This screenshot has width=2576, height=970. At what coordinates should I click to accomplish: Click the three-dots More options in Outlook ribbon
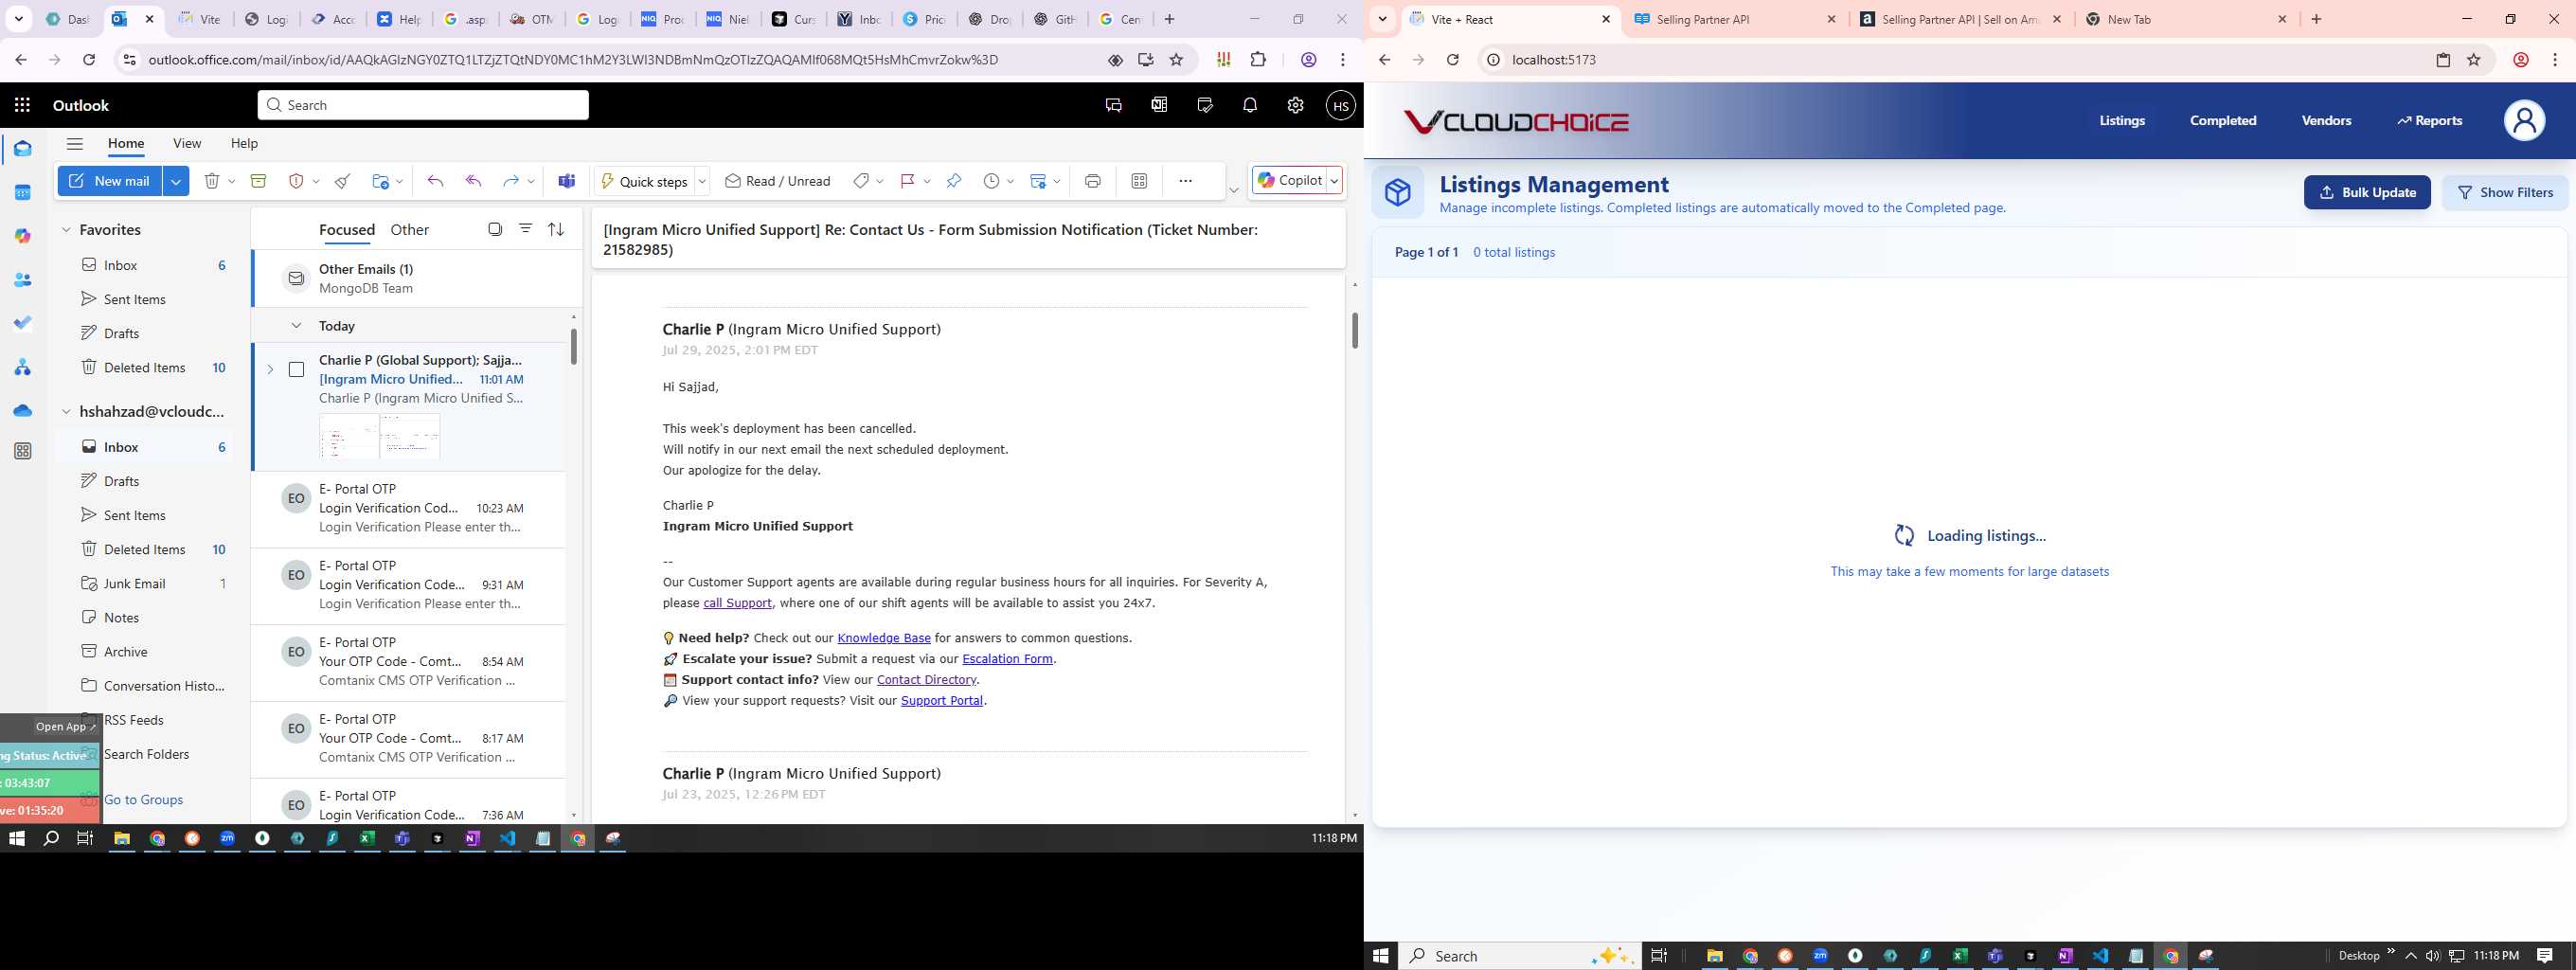click(1185, 181)
